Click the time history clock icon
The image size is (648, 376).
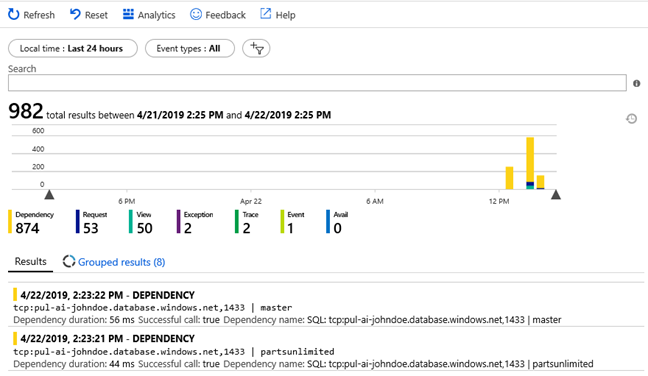pyautogui.click(x=631, y=119)
